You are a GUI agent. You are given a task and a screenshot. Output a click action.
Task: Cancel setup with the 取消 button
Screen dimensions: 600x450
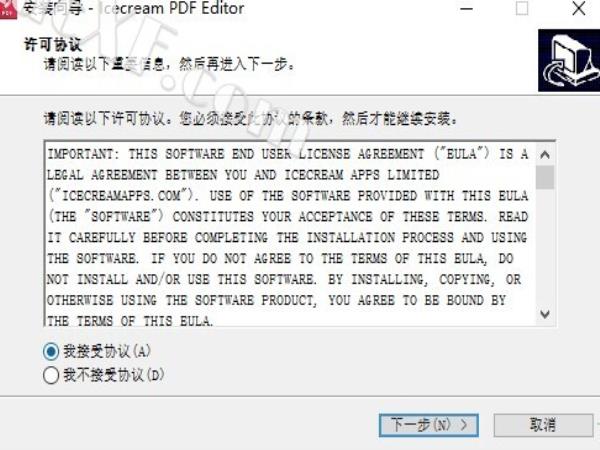[x=543, y=425]
